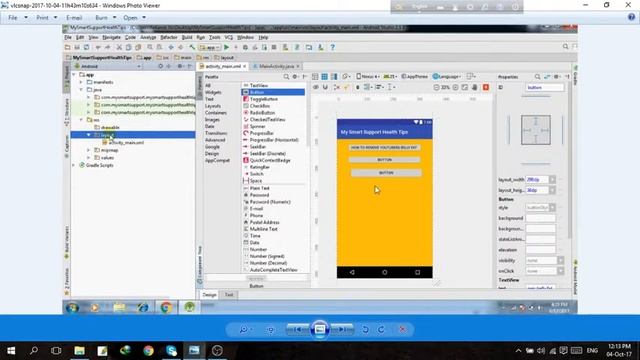Rotate the photo counterclockwise
The height and width of the screenshot is (360, 640).
click(365, 329)
